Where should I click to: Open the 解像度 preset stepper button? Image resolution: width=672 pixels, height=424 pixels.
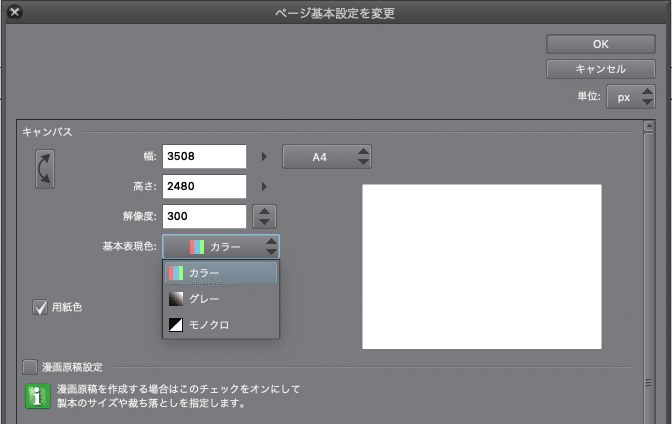click(x=264, y=217)
